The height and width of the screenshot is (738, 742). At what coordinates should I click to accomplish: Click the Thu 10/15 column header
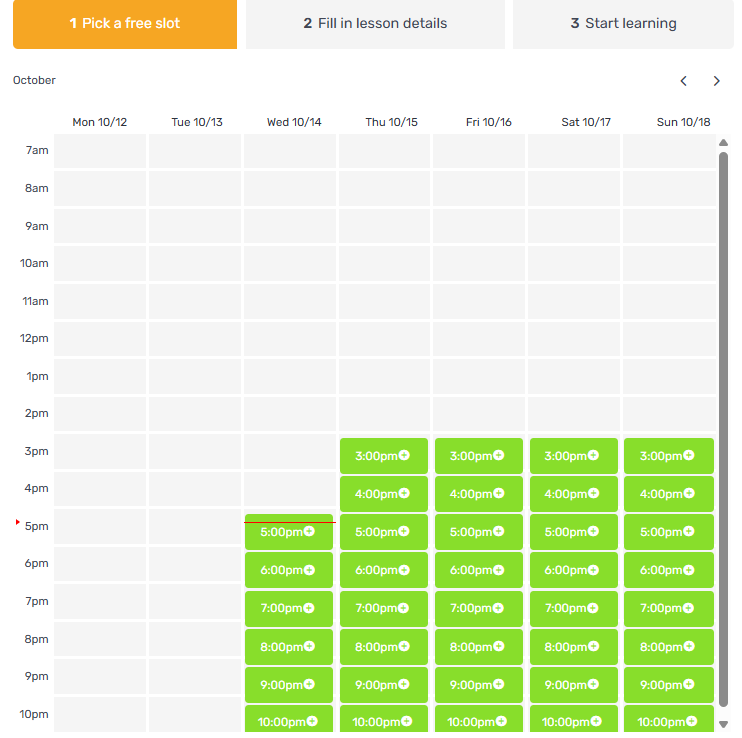[391, 122]
